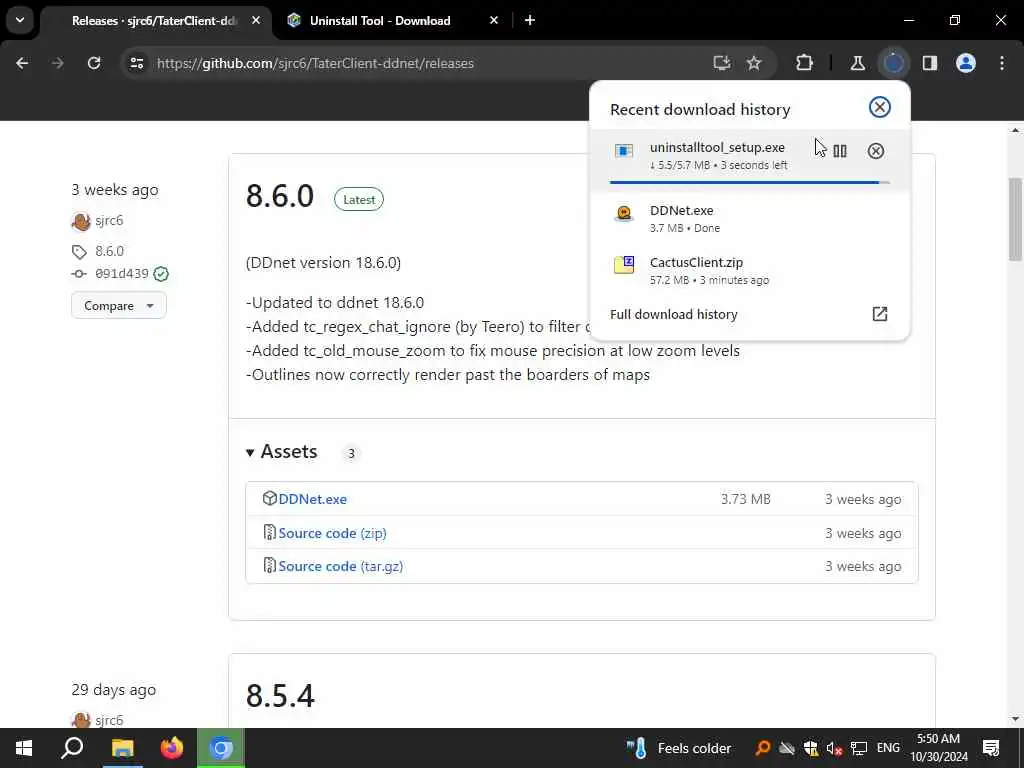Open Chrome Labs flask icon
1024x768 pixels.
point(857,63)
